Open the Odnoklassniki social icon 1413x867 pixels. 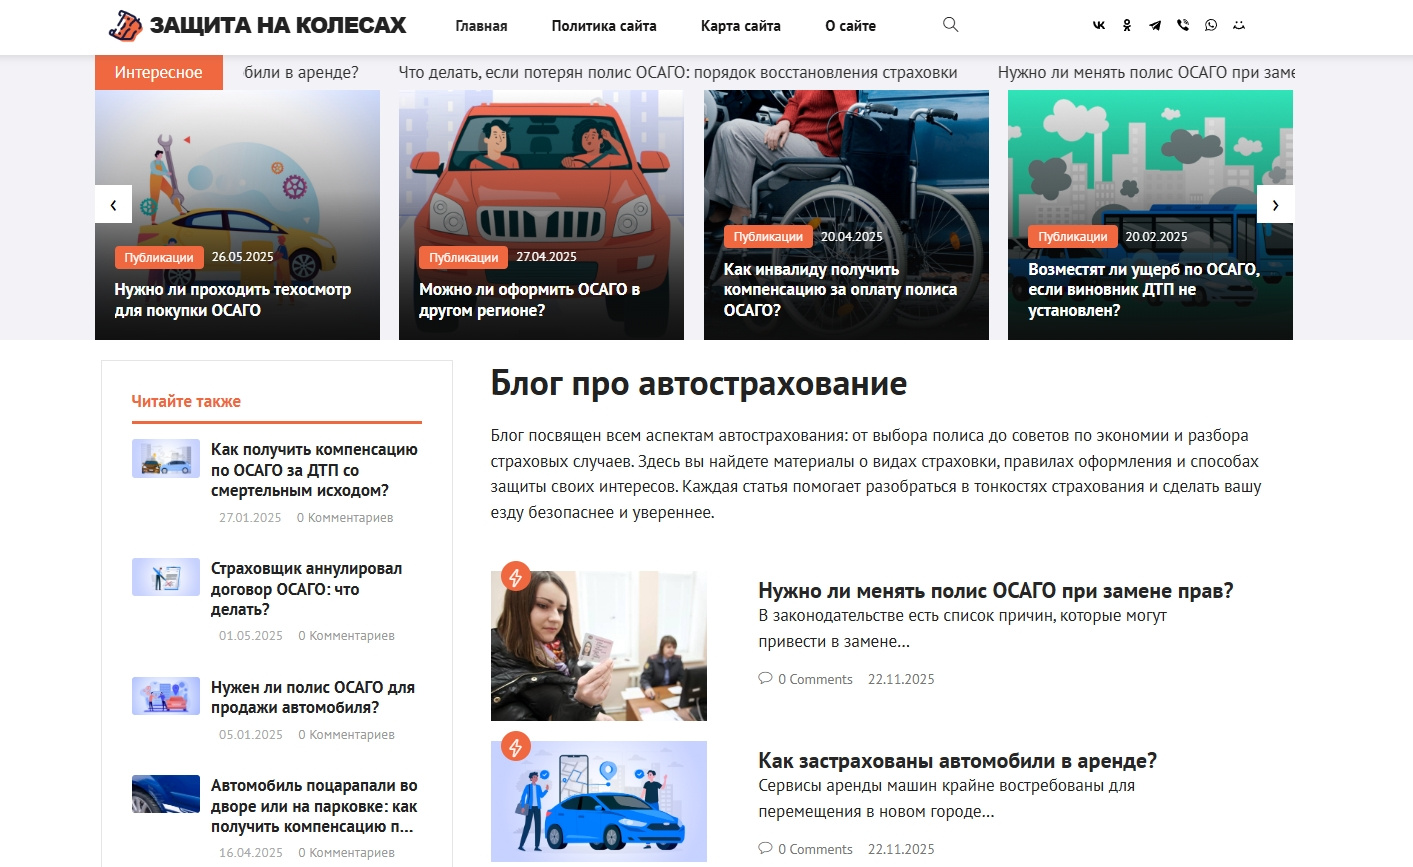coord(1127,26)
